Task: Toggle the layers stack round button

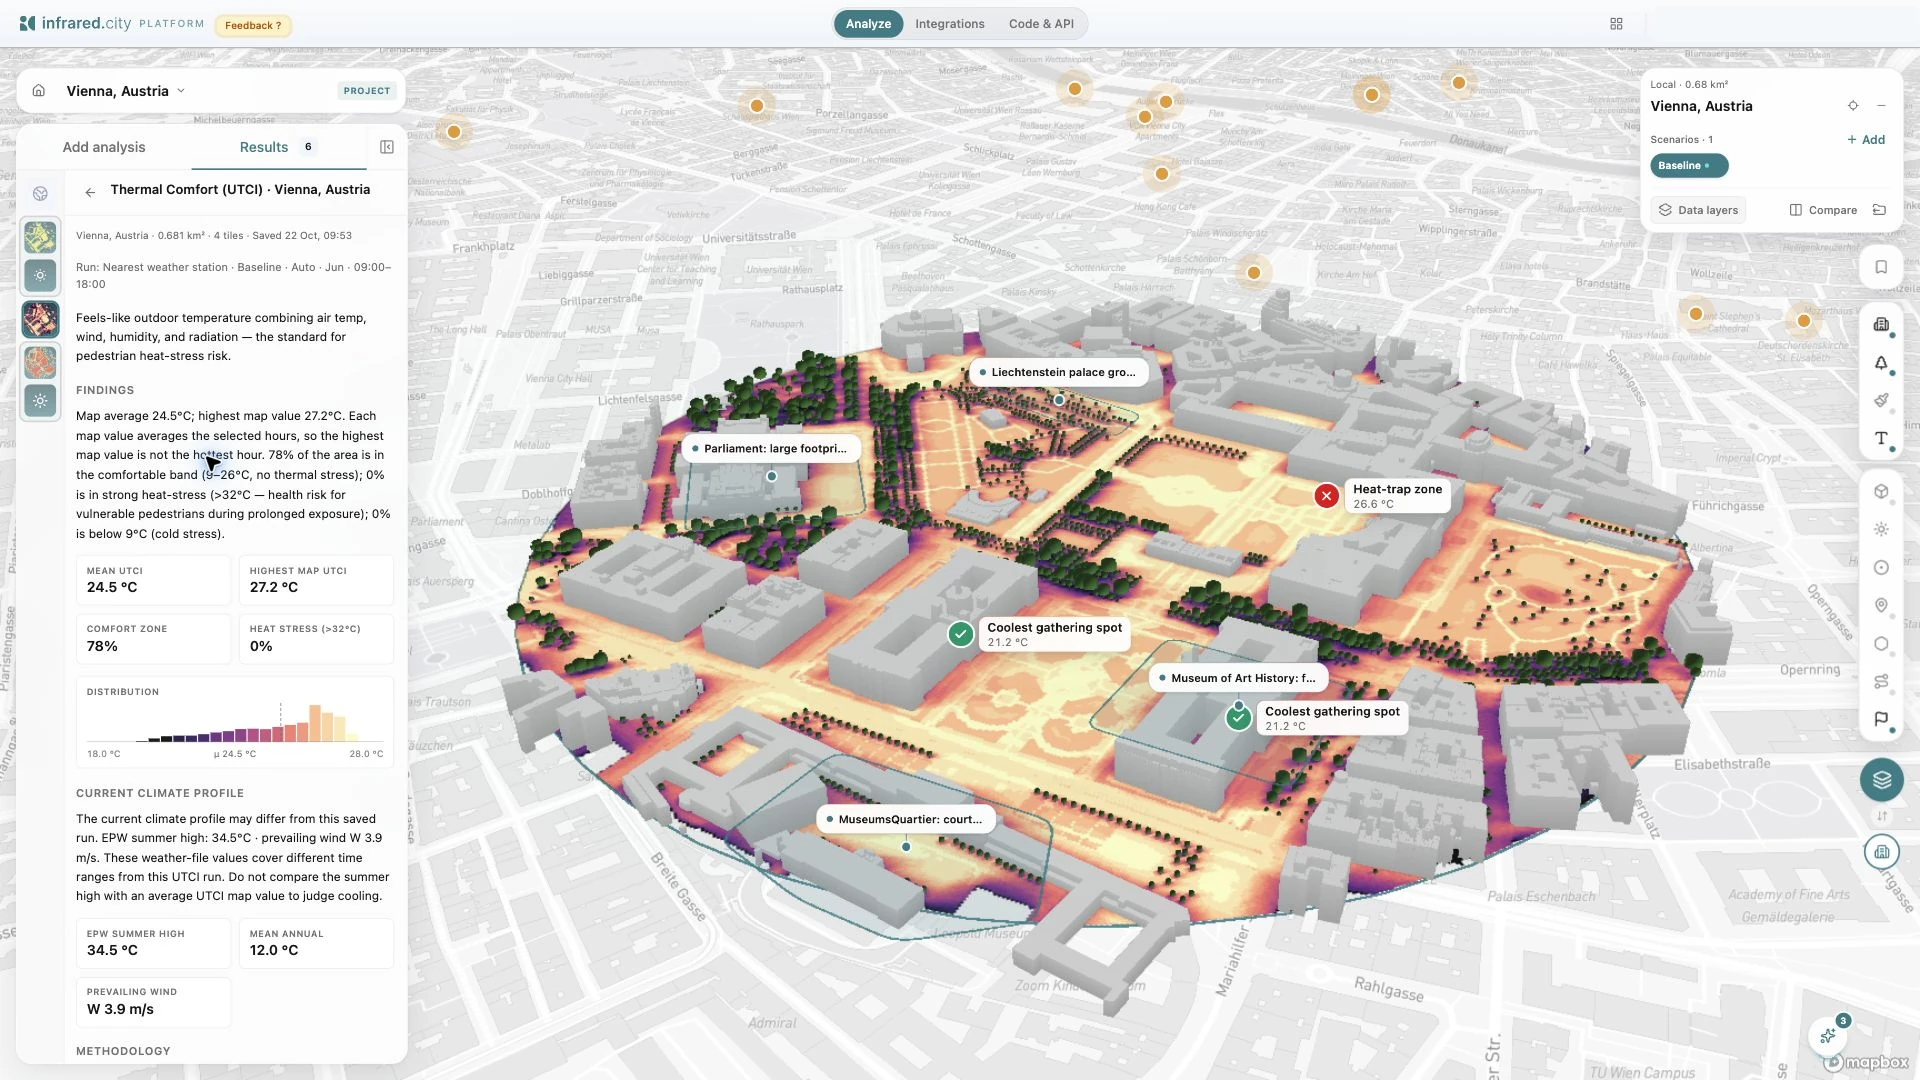Action: [1881, 780]
